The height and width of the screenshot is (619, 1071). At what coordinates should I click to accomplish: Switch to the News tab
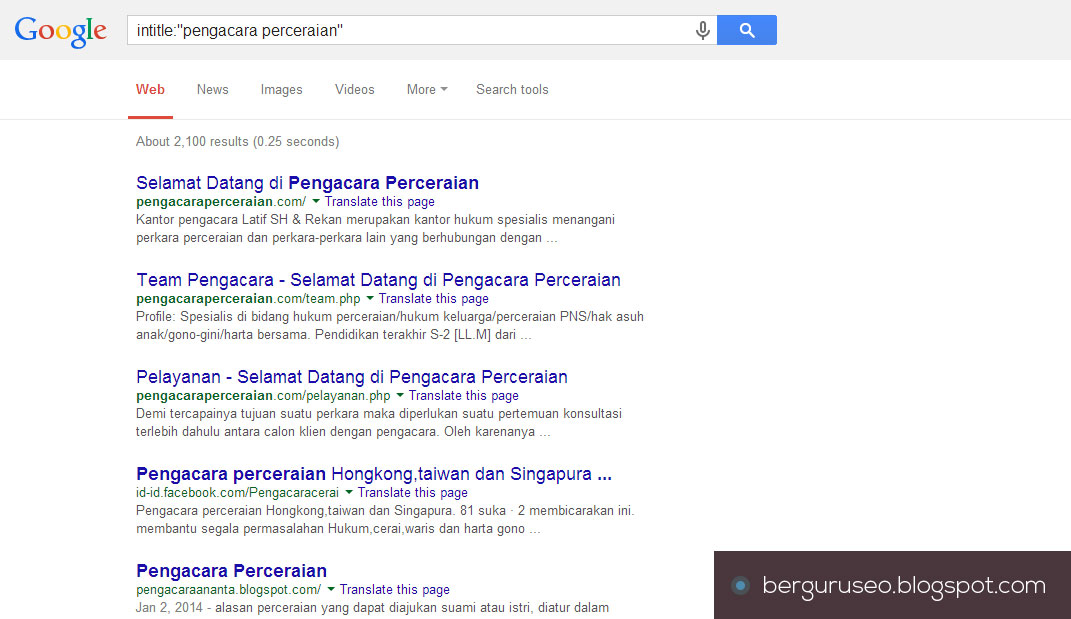(212, 90)
